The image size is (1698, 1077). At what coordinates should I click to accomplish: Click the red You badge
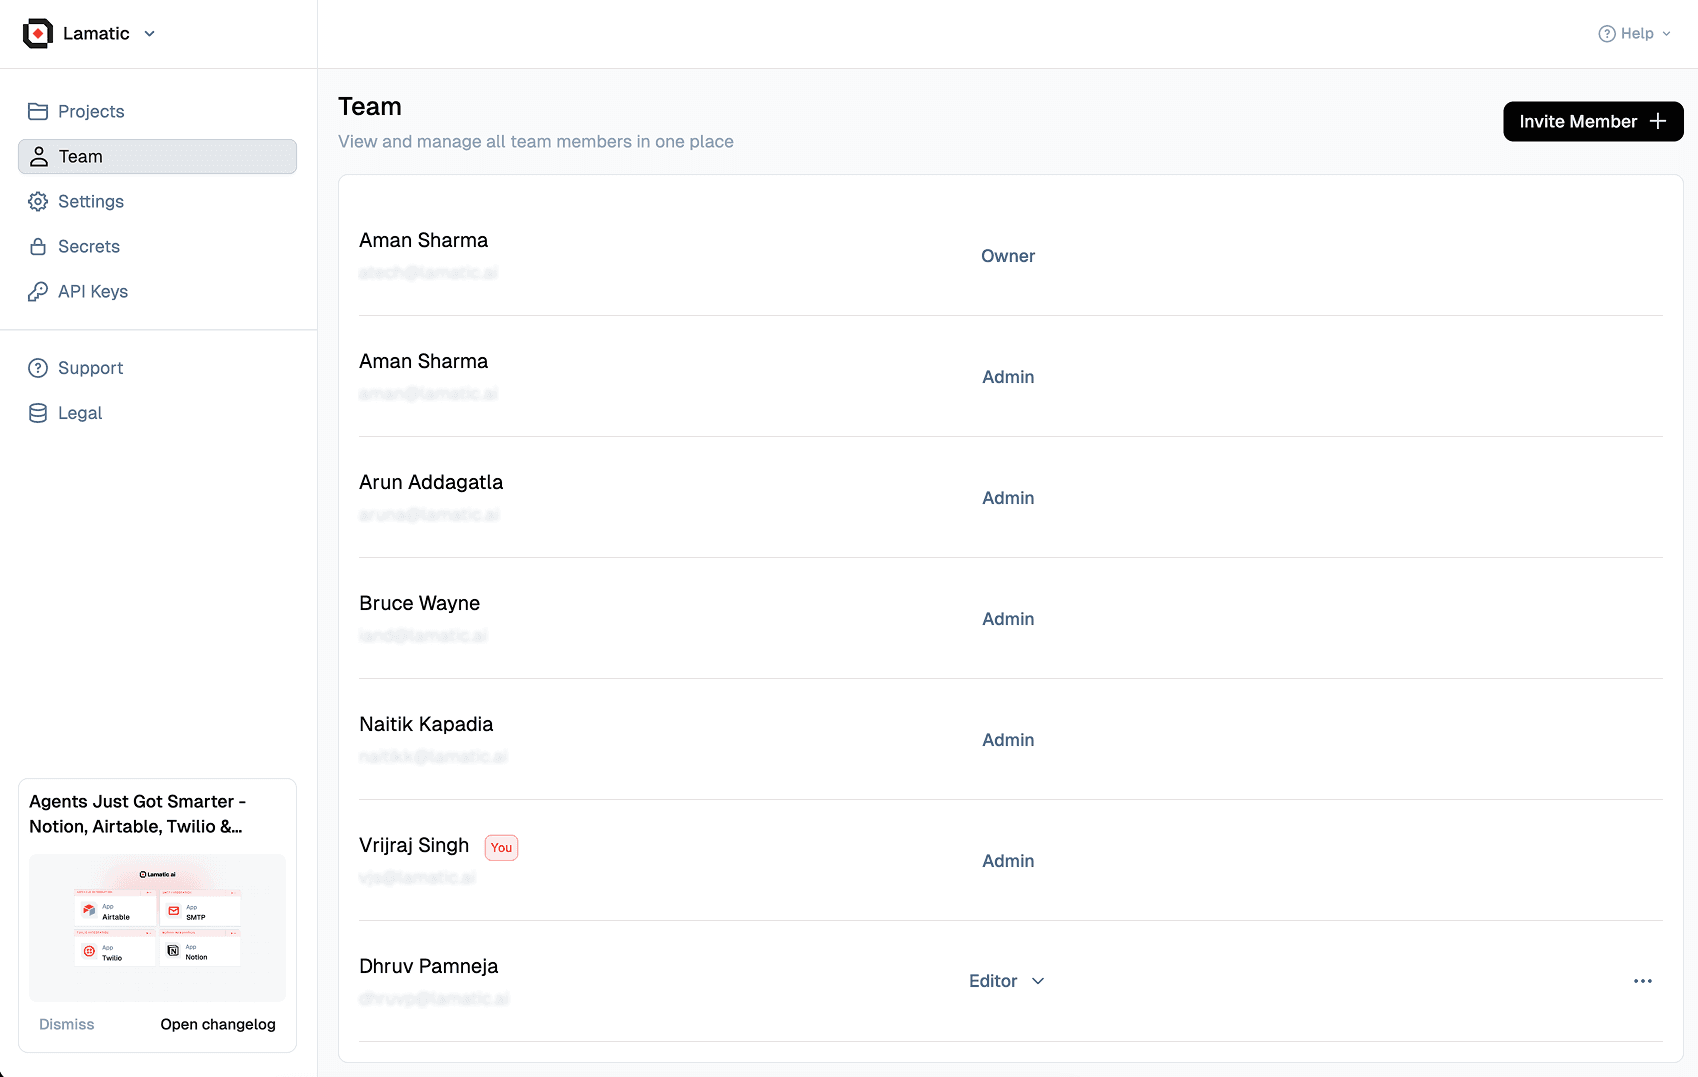coord(501,848)
